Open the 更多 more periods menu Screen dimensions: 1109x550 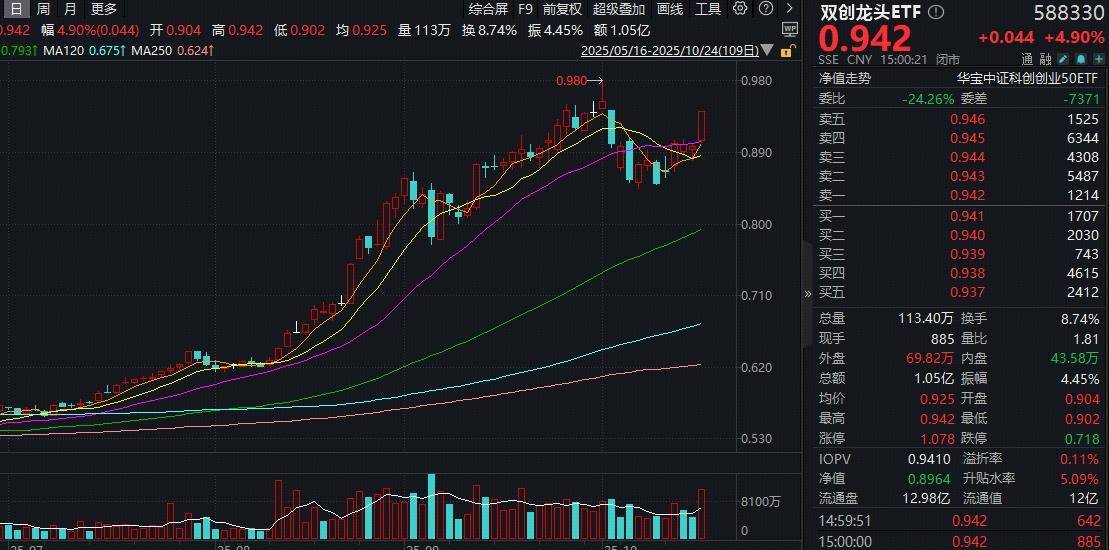[104, 9]
